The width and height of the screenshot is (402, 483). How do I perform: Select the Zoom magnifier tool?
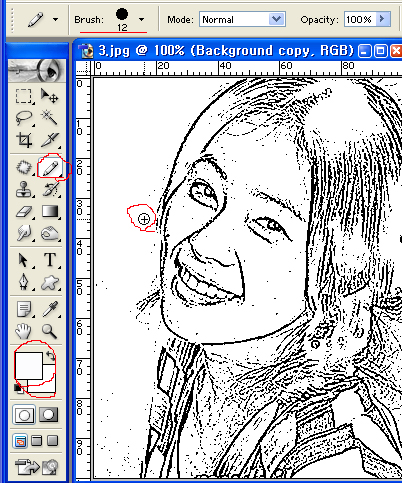pyautogui.click(x=50, y=331)
